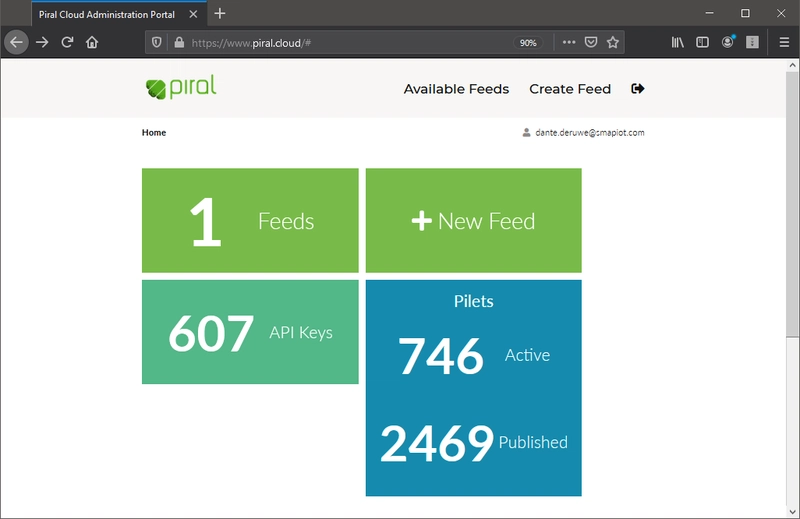The image size is (800, 519).
Task: Open the tracking protection shield icon
Action: [x=157, y=42]
